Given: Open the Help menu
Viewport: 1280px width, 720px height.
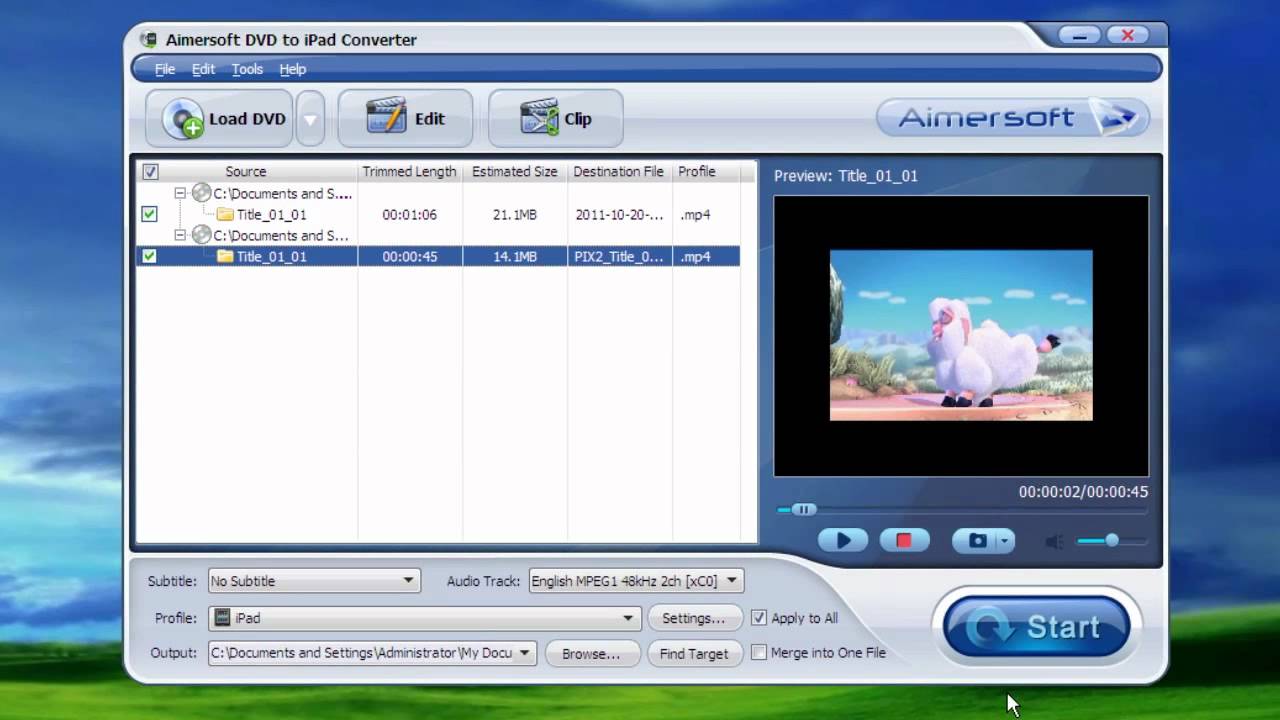Looking at the screenshot, I should click(x=292, y=69).
